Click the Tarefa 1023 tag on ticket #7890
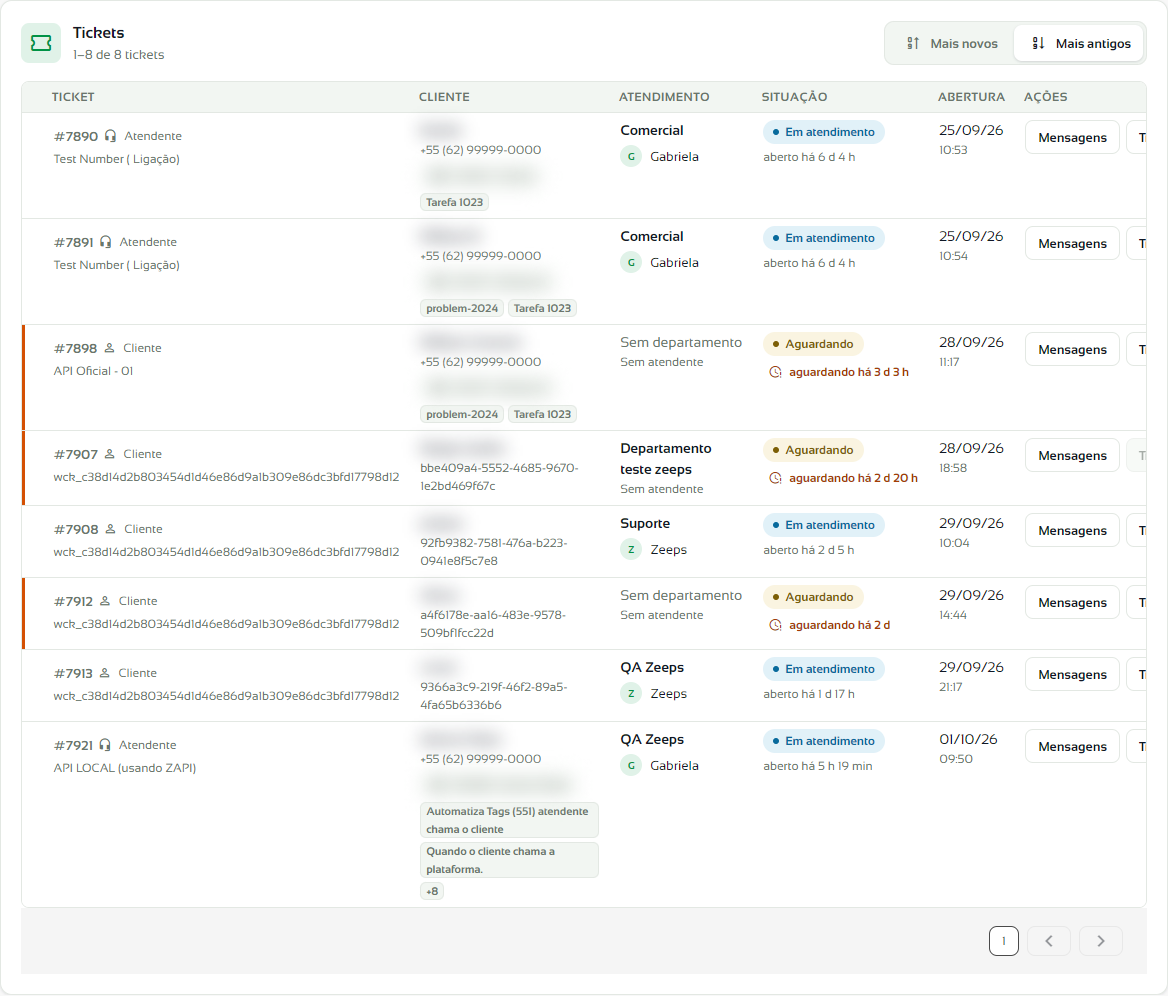Viewport: 1168px width, 996px height. 454,202
